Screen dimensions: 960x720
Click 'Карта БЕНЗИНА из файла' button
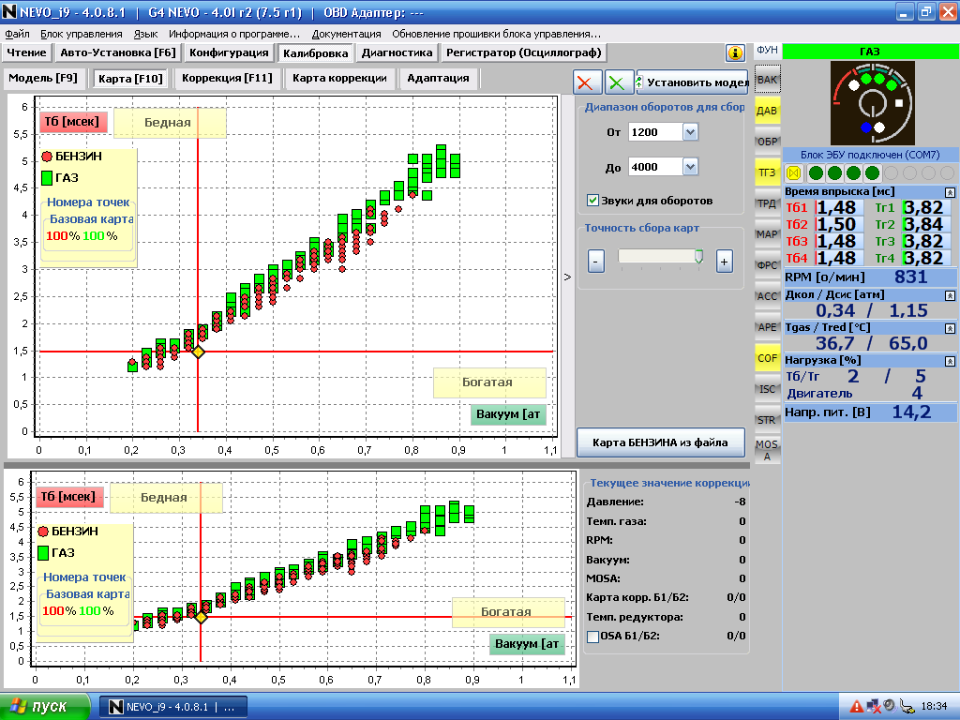[x=662, y=442]
